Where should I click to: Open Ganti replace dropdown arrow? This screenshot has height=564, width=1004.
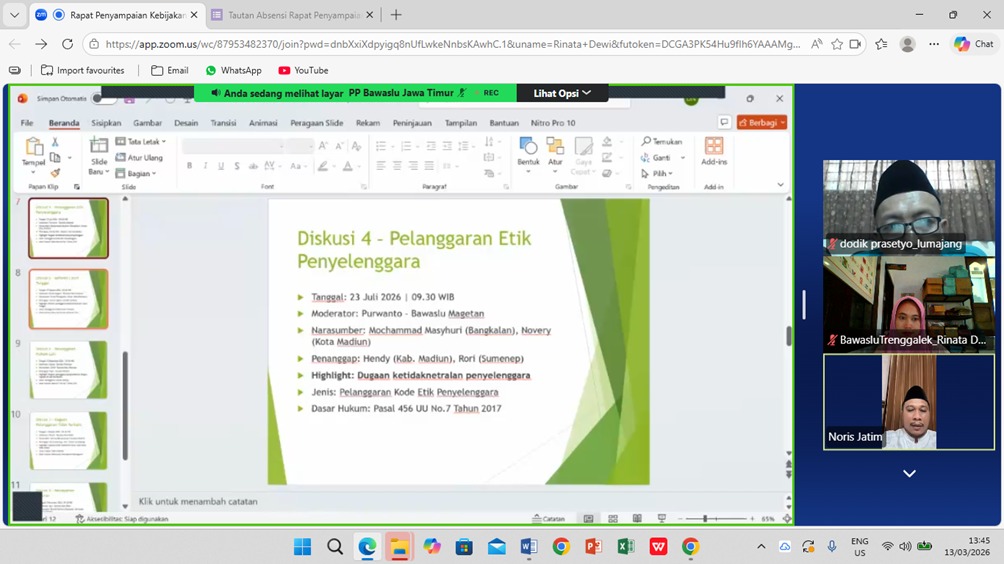[x=683, y=157]
